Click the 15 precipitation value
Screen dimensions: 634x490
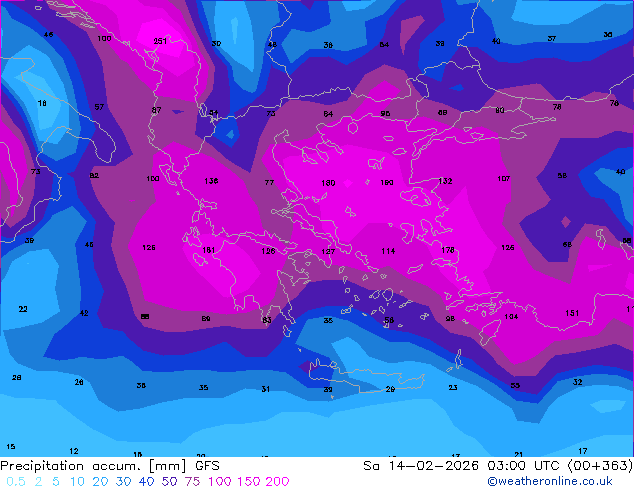pyautogui.click(x=11, y=446)
